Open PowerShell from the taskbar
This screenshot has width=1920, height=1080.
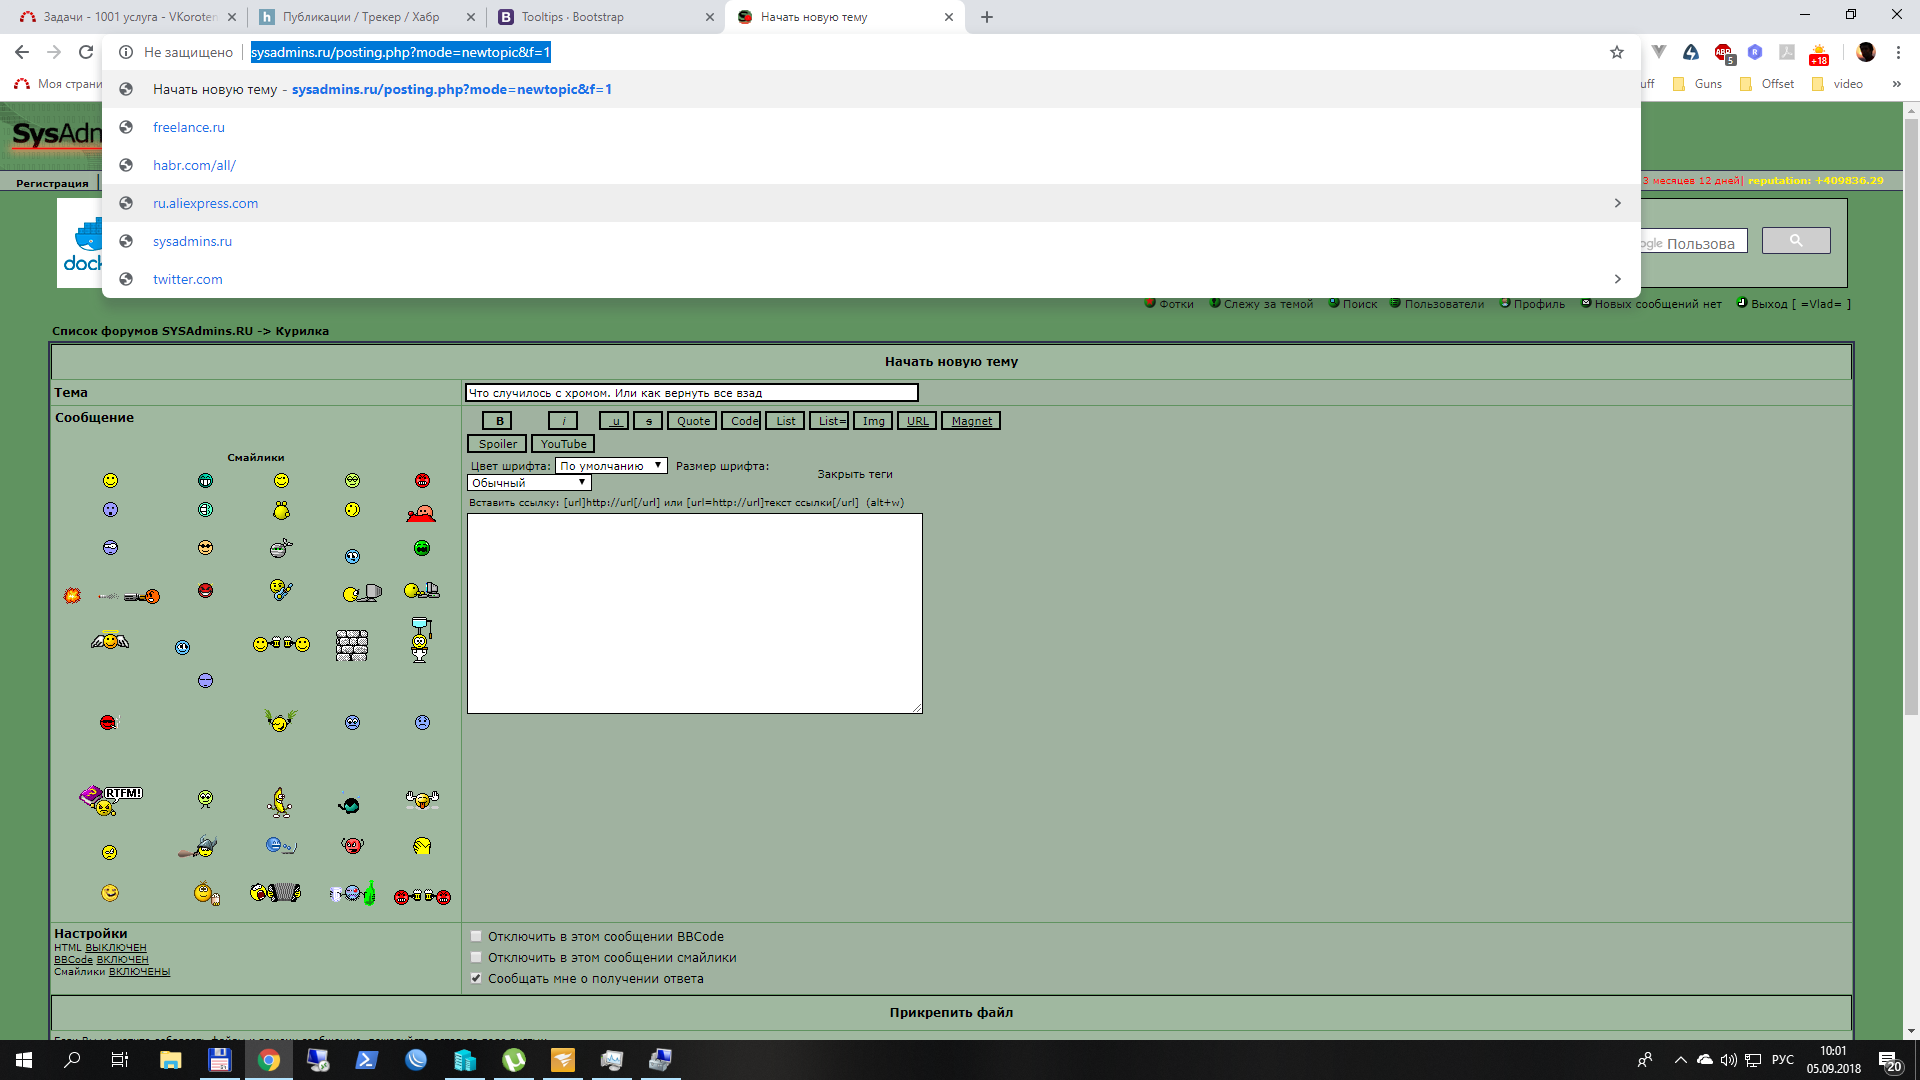click(x=367, y=1060)
